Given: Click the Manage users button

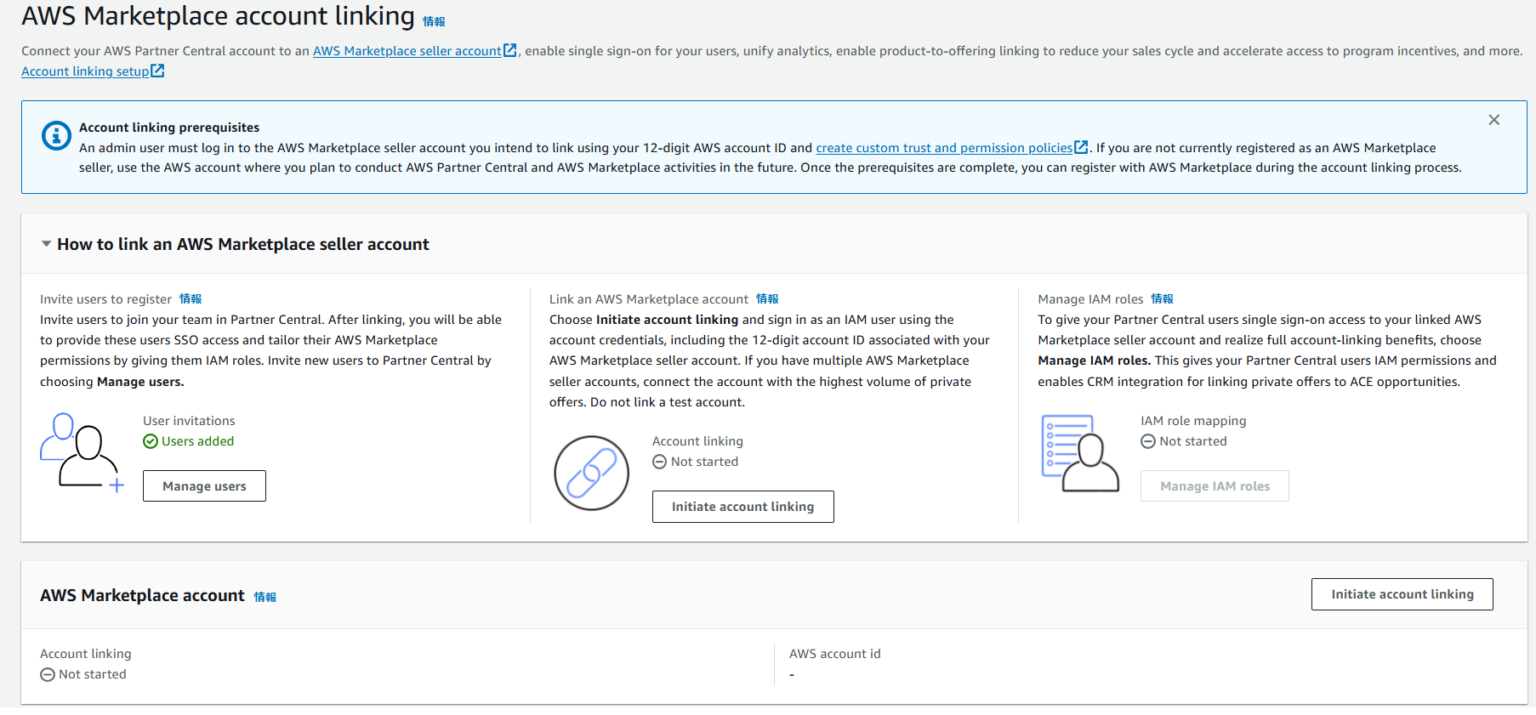Looking at the screenshot, I should (x=204, y=485).
